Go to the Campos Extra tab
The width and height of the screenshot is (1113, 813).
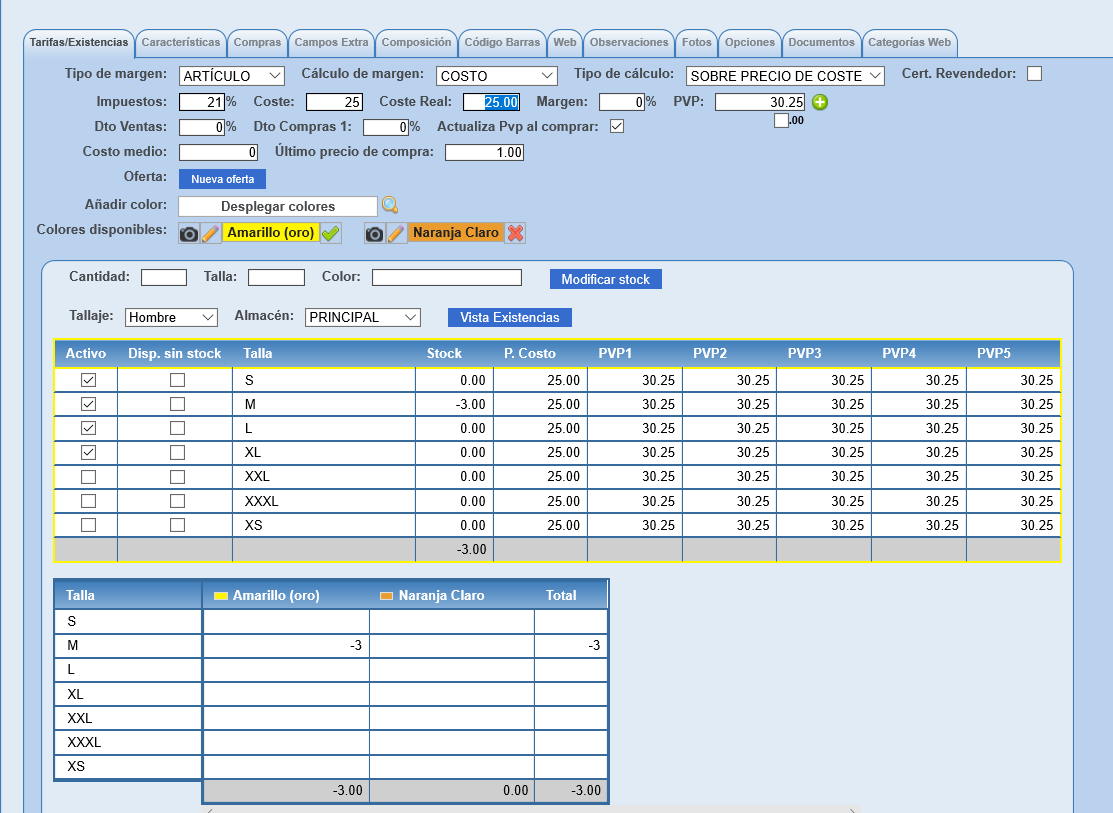[x=331, y=43]
